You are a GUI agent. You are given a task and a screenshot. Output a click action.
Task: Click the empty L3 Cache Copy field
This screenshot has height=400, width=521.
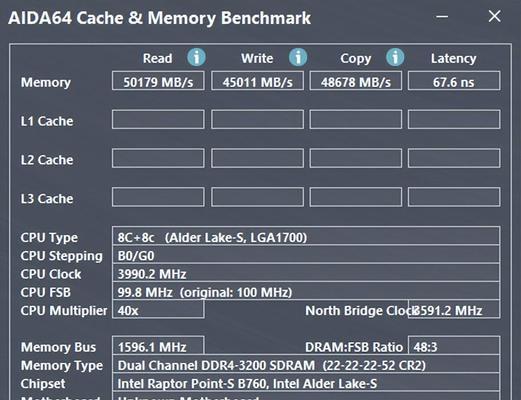tap(356, 197)
